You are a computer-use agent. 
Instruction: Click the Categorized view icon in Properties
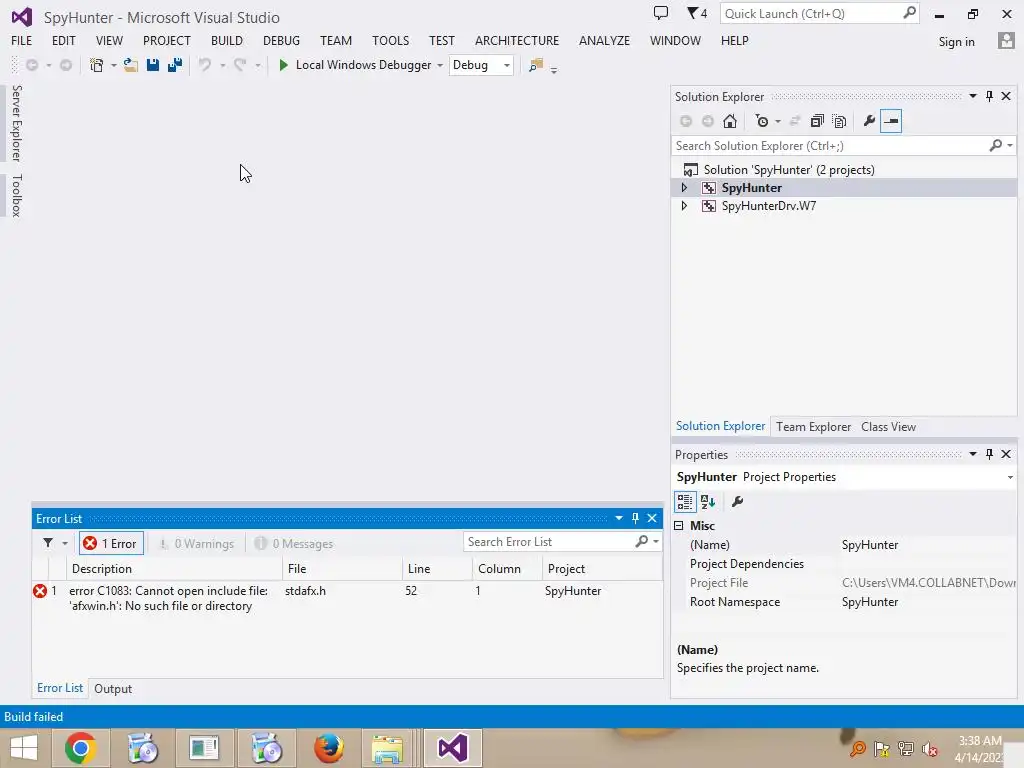[685, 502]
